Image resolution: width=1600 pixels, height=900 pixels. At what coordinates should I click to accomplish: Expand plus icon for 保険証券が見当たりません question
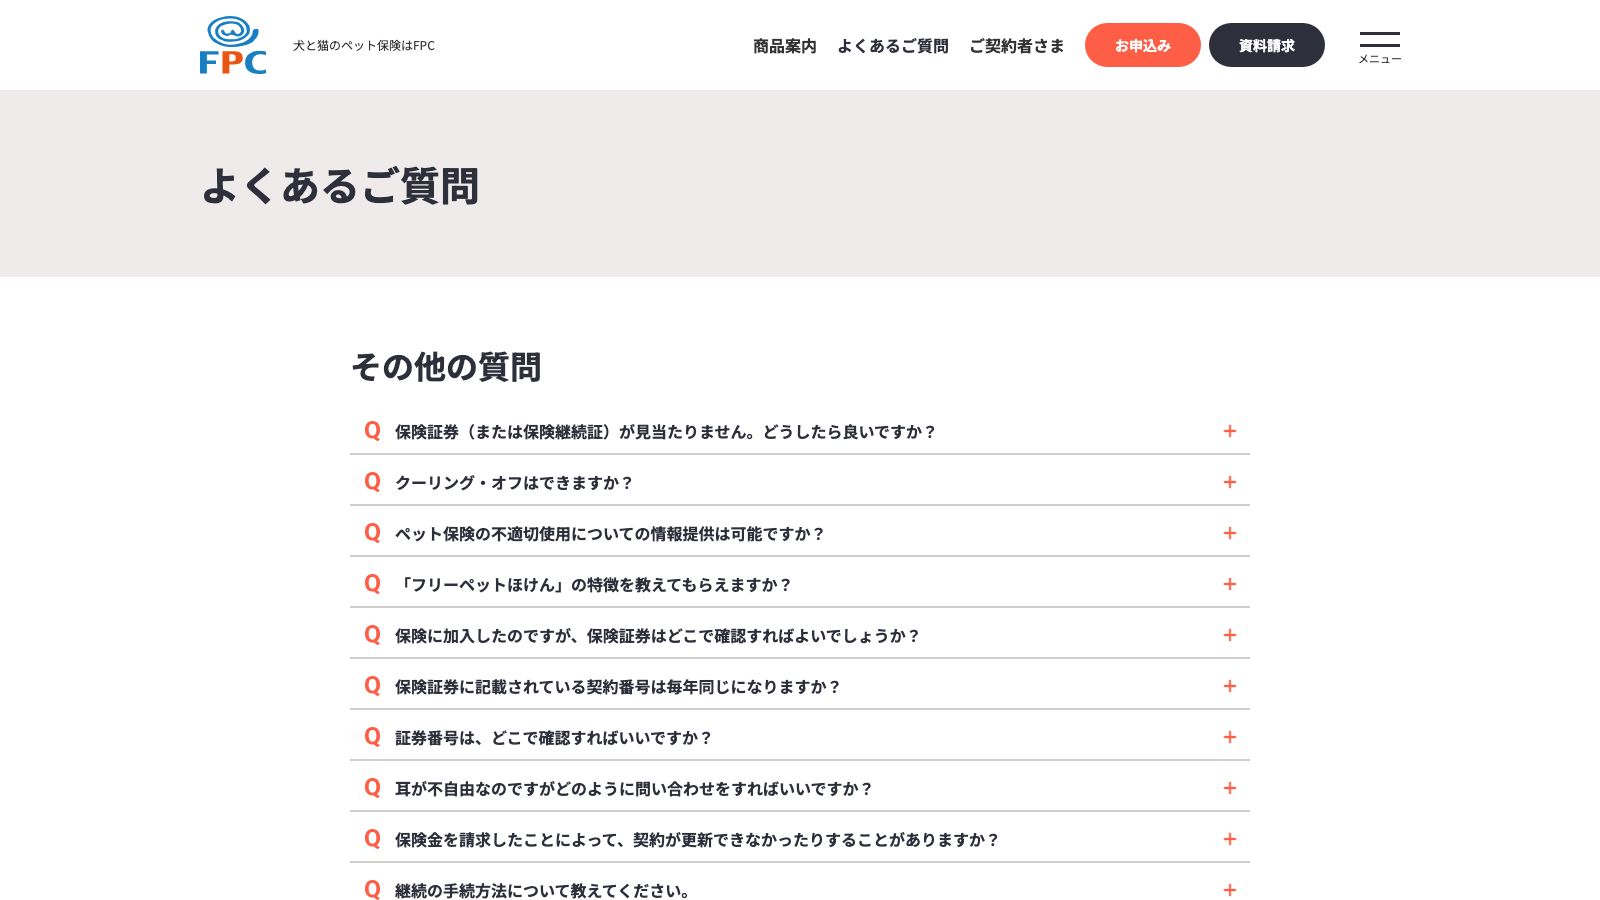point(1230,431)
